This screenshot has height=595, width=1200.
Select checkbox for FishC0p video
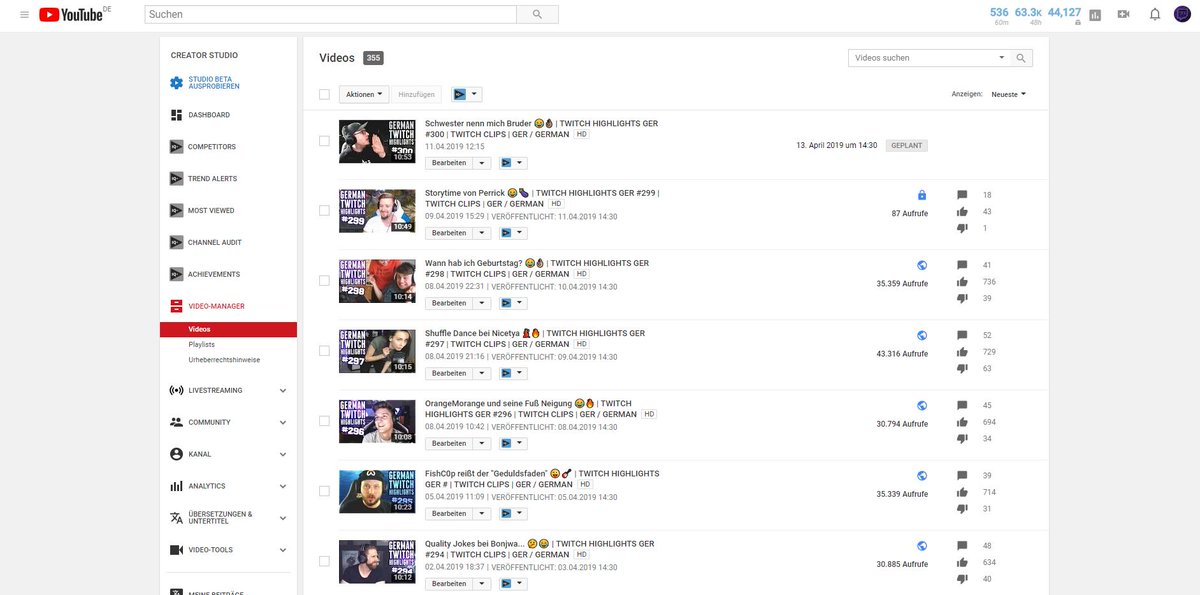coord(324,491)
